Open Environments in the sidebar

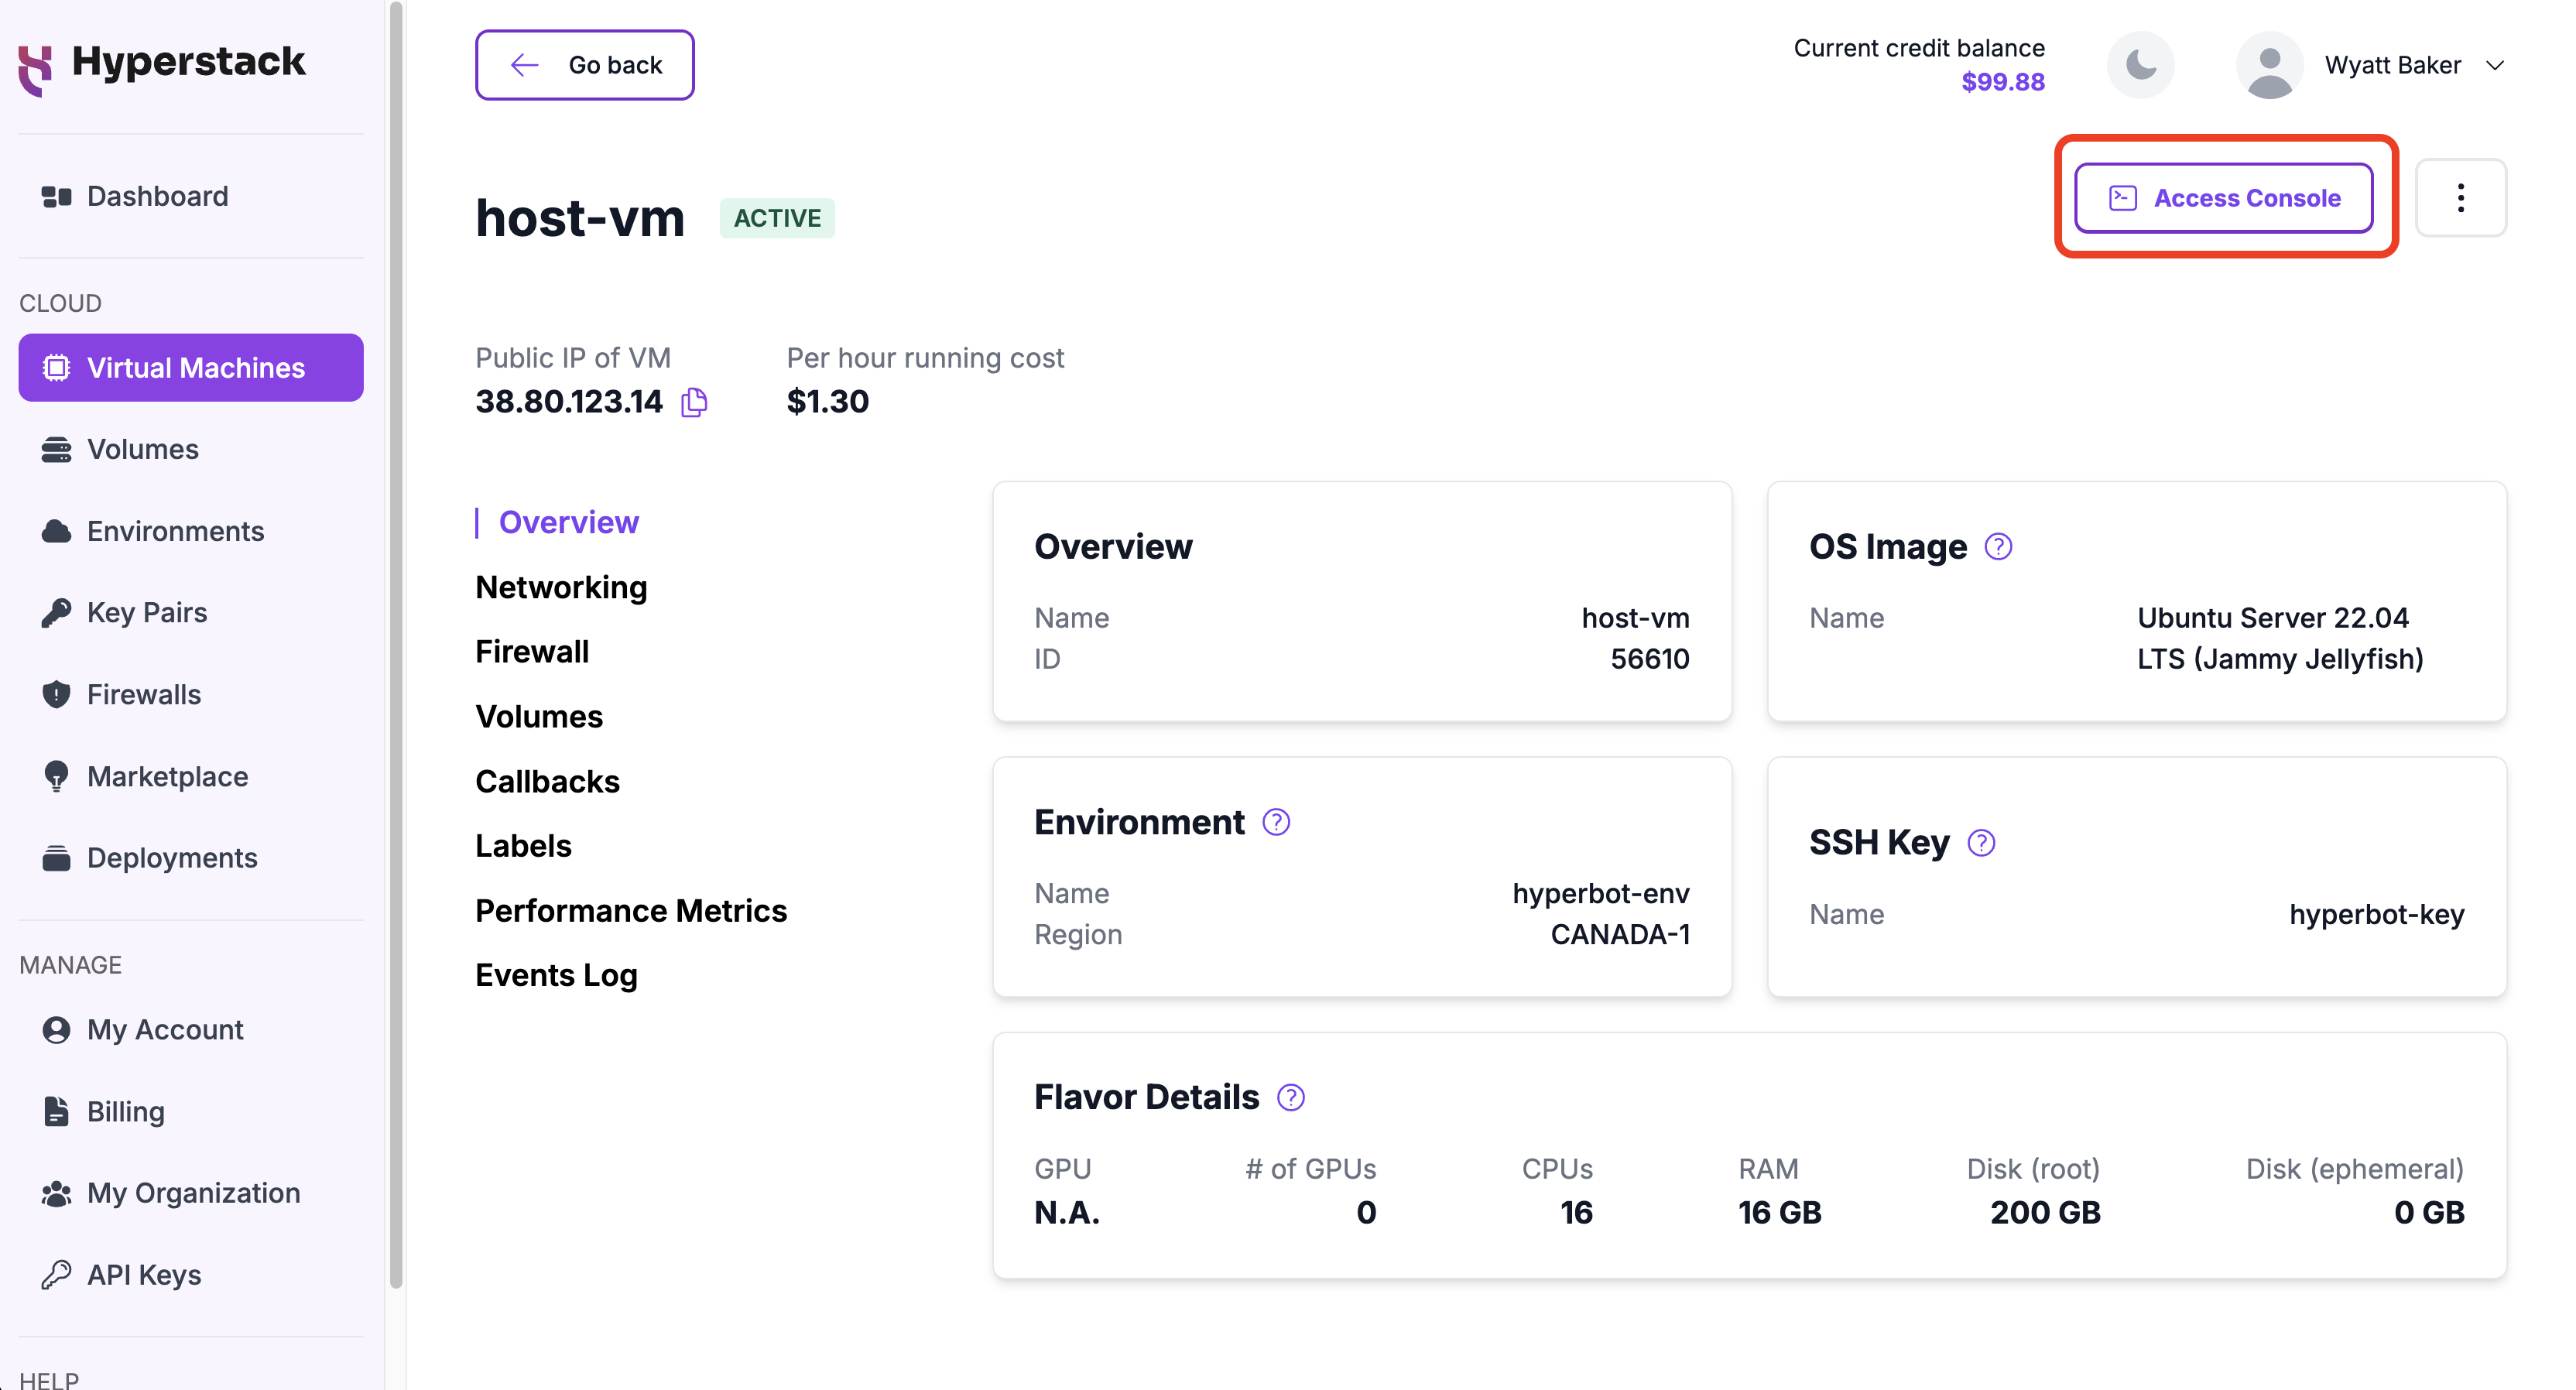coord(191,532)
